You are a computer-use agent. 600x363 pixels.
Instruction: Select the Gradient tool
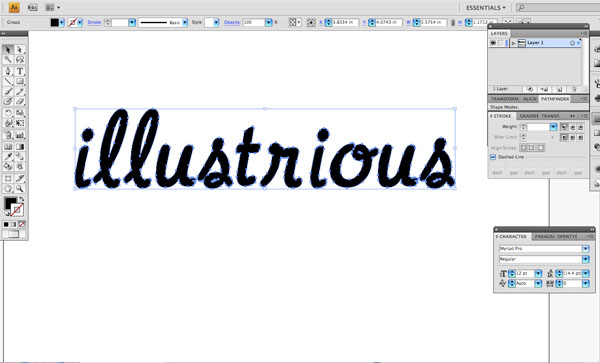point(20,147)
